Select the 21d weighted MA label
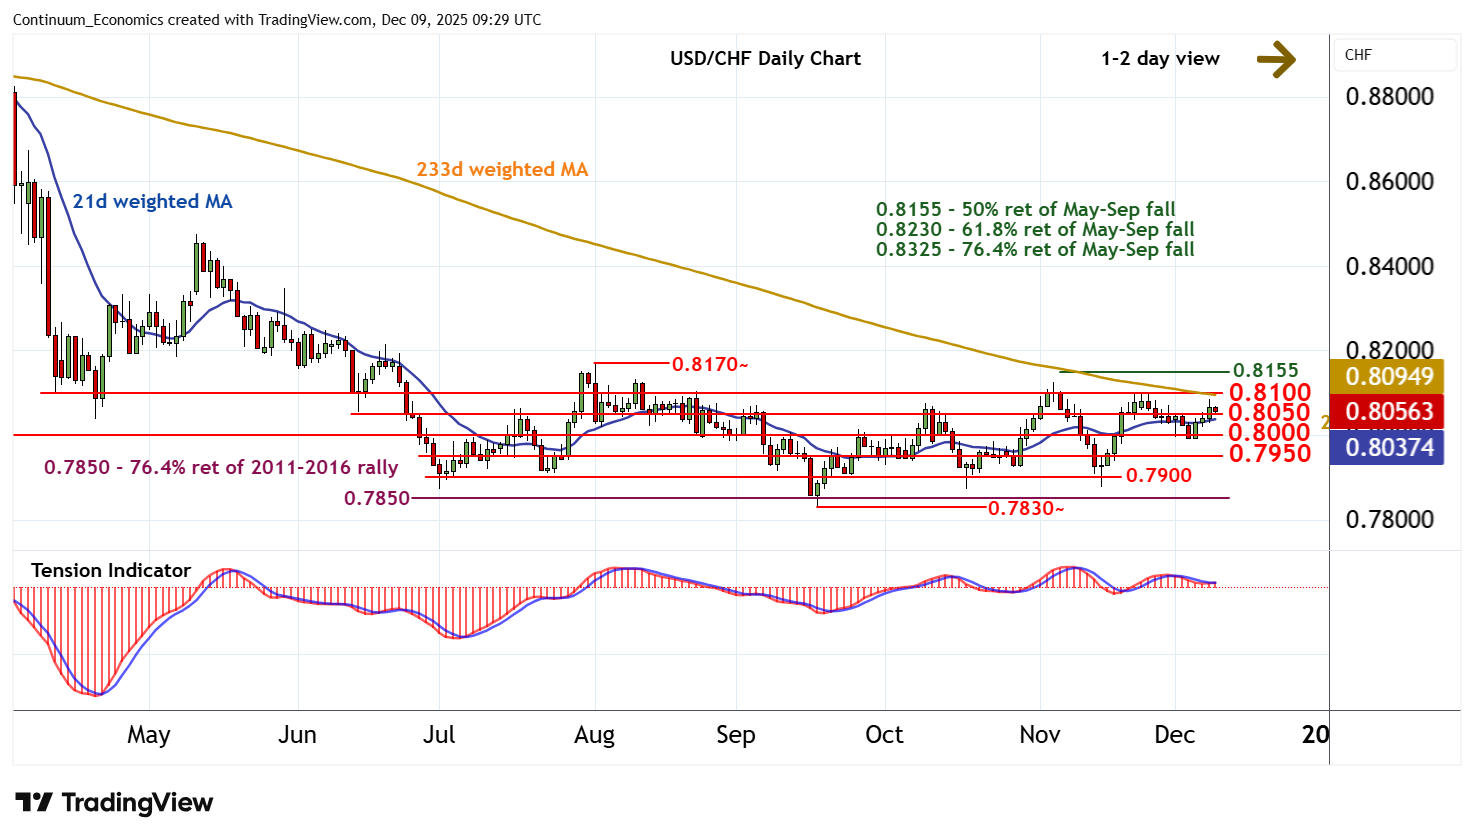1474x840 pixels. 152,202
